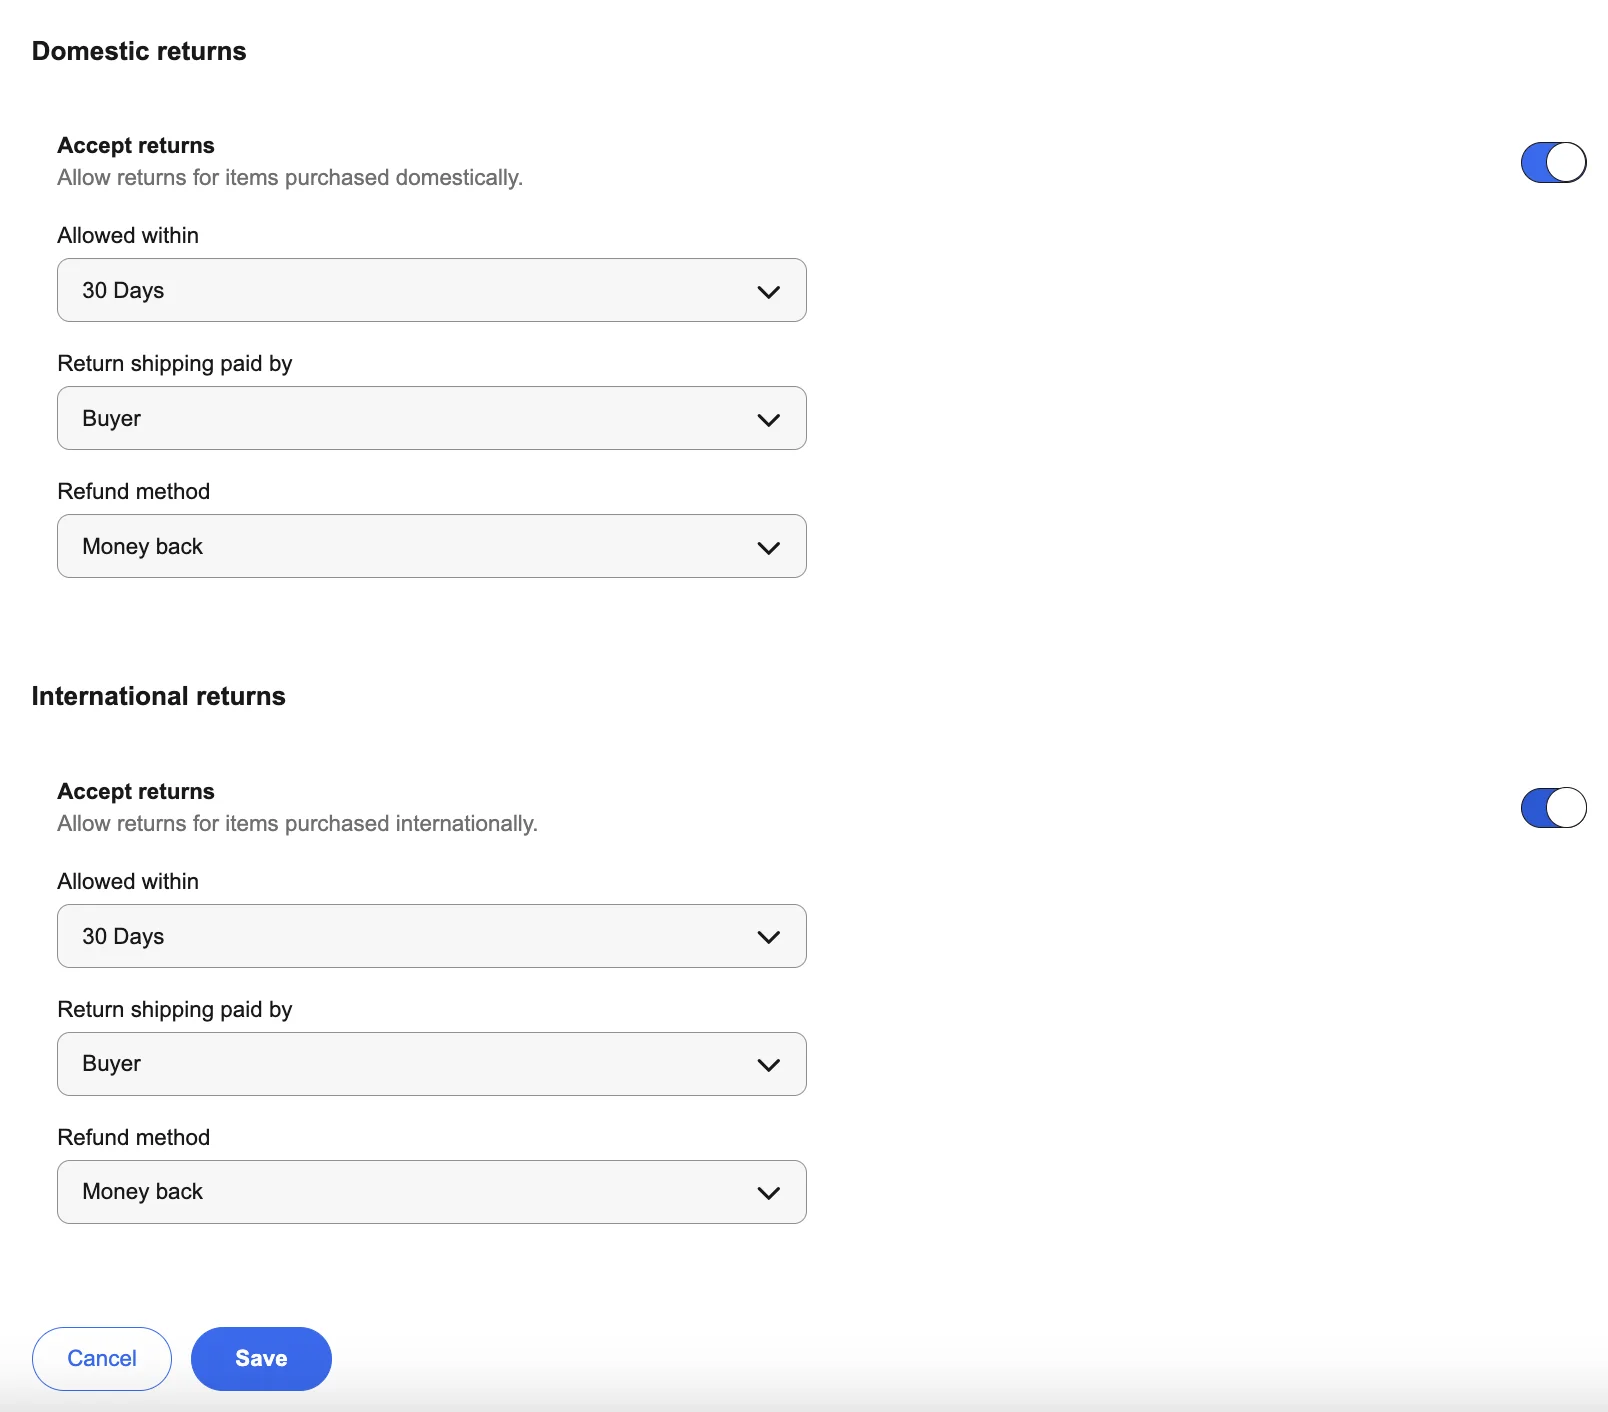Toggle the International returns Accept returns switch
The image size is (1608, 1412).
pos(1553,808)
